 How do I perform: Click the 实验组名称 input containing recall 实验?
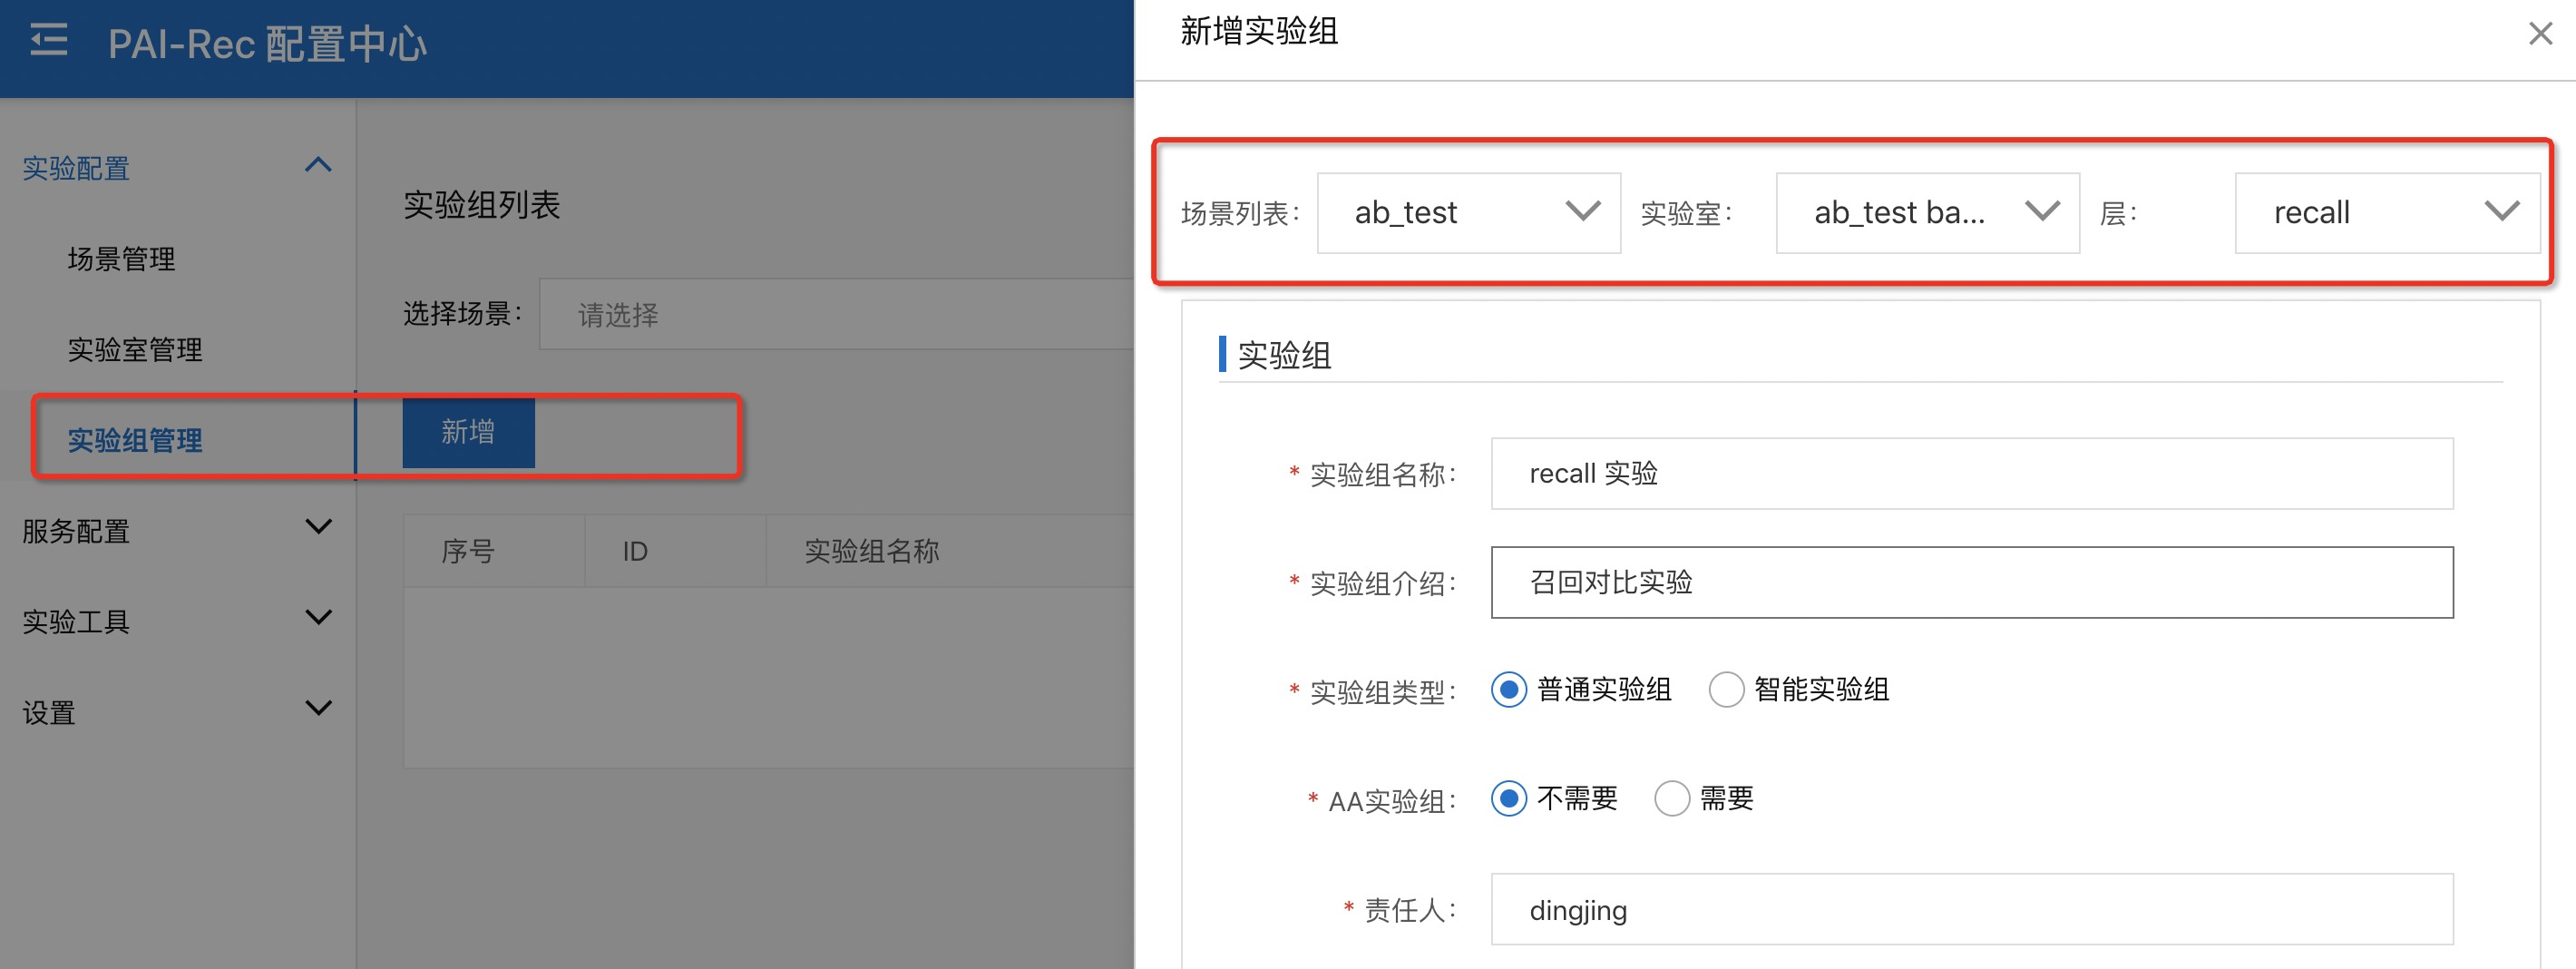(1969, 472)
